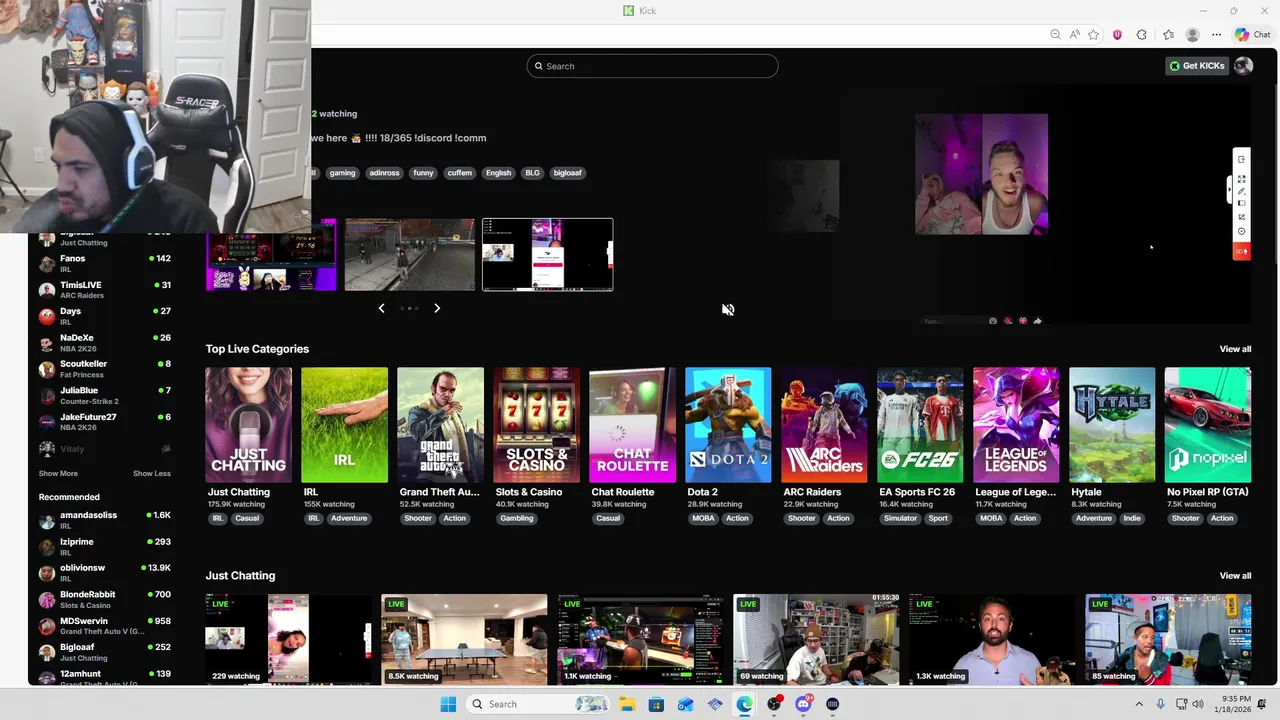The height and width of the screenshot is (720, 1280).
Task: Open oblivionsw recommended channel
Action: pyautogui.click(x=104, y=572)
